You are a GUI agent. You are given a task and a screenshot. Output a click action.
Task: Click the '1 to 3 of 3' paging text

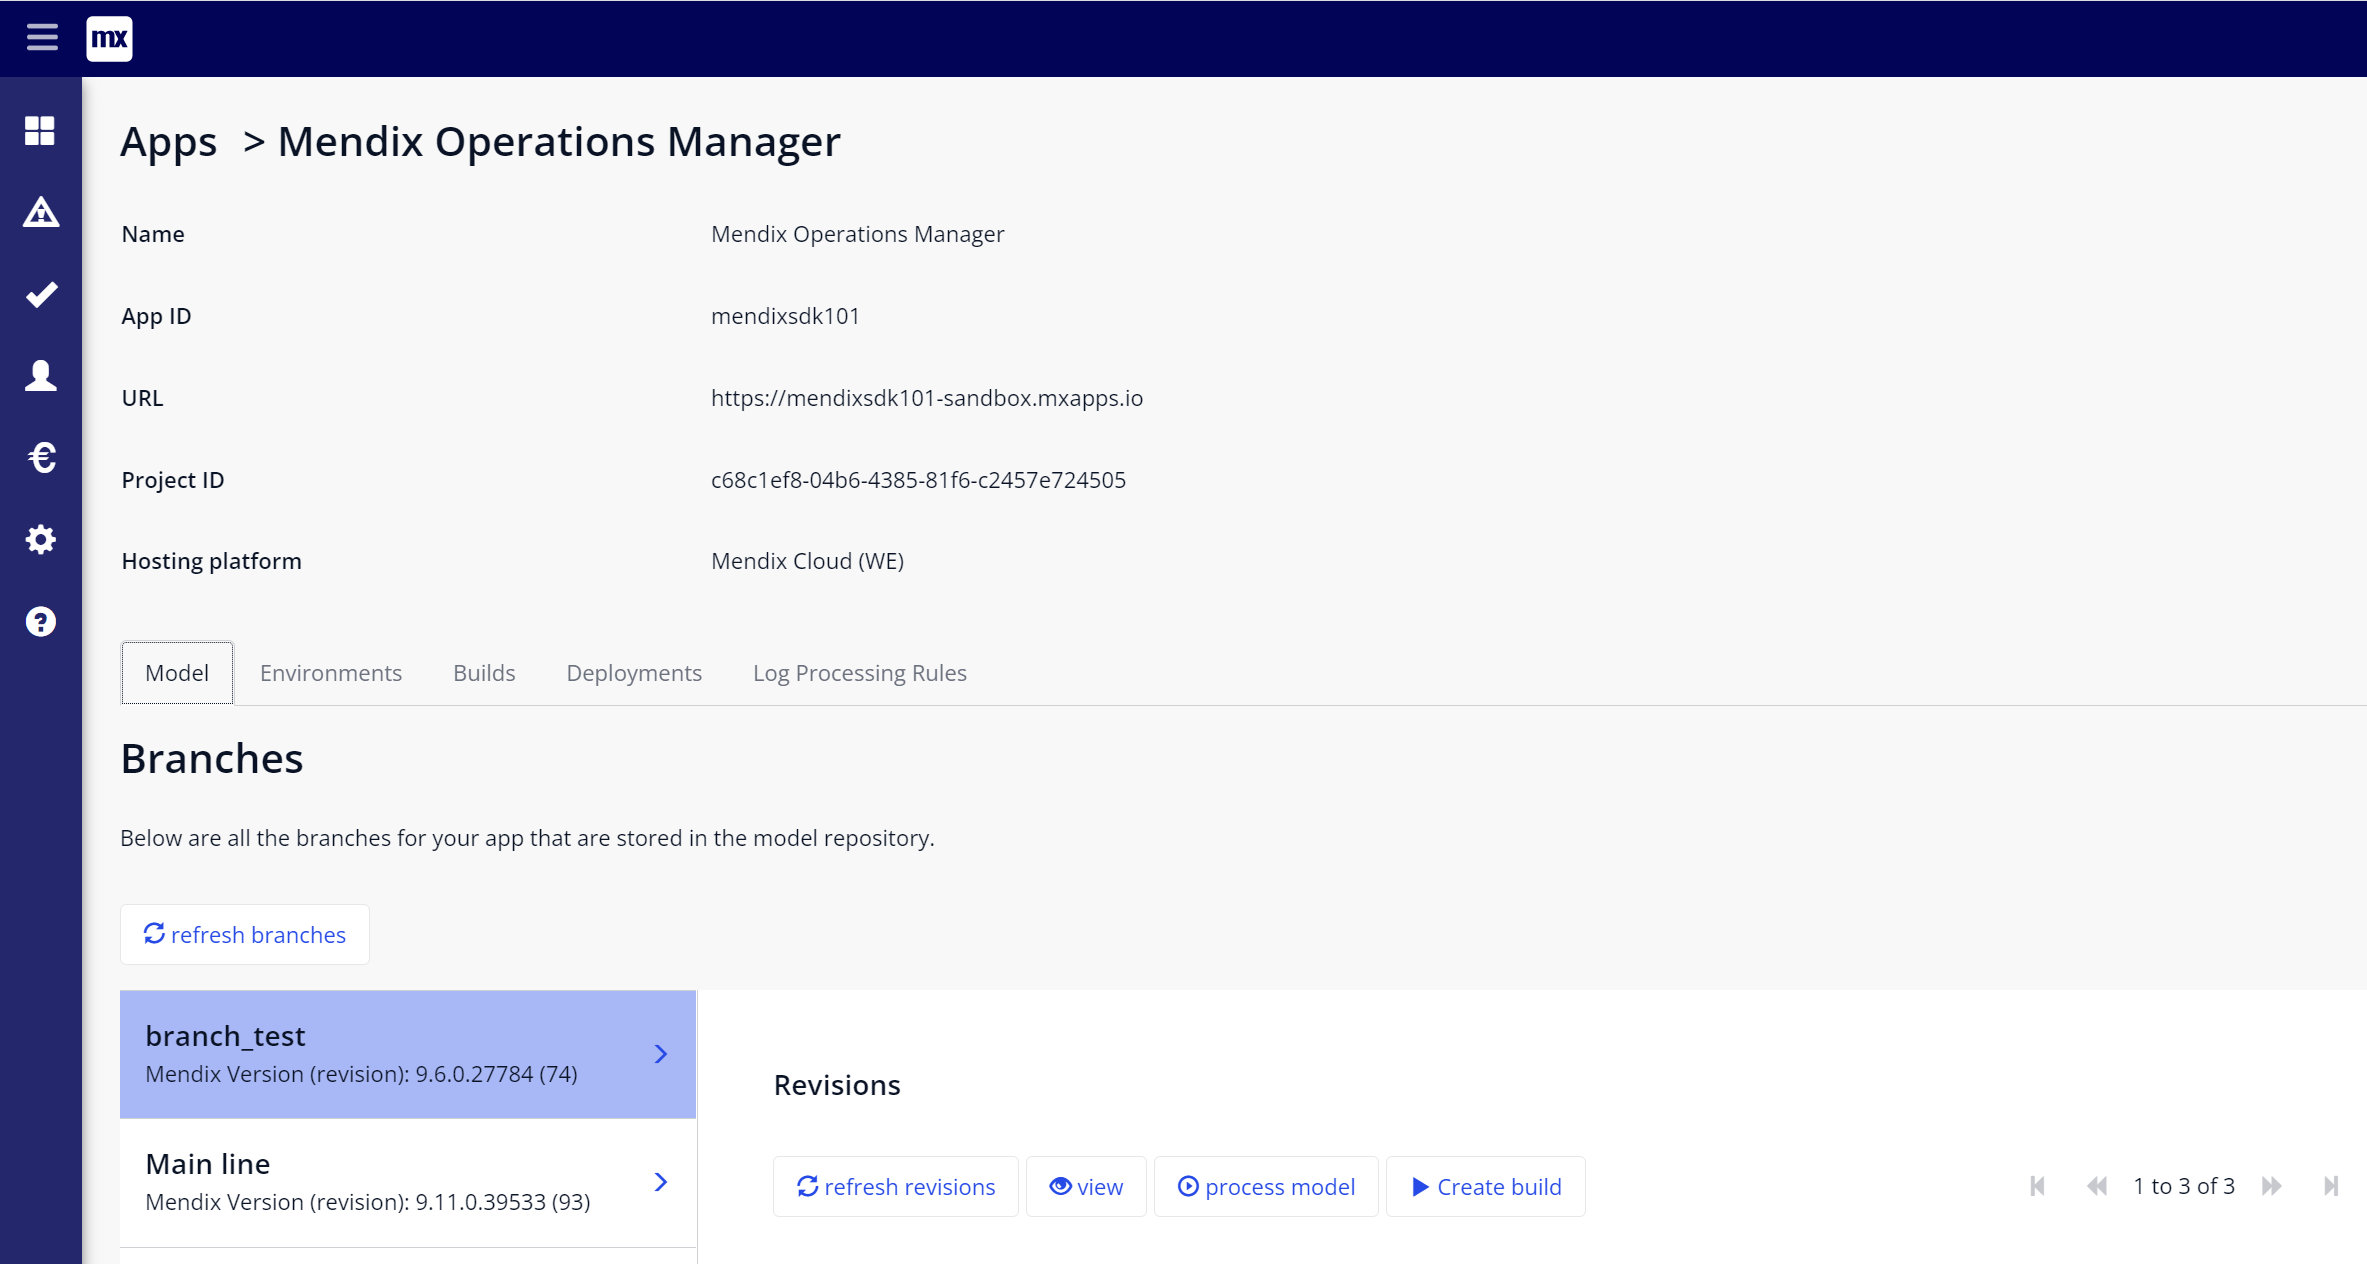pos(2184,1186)
